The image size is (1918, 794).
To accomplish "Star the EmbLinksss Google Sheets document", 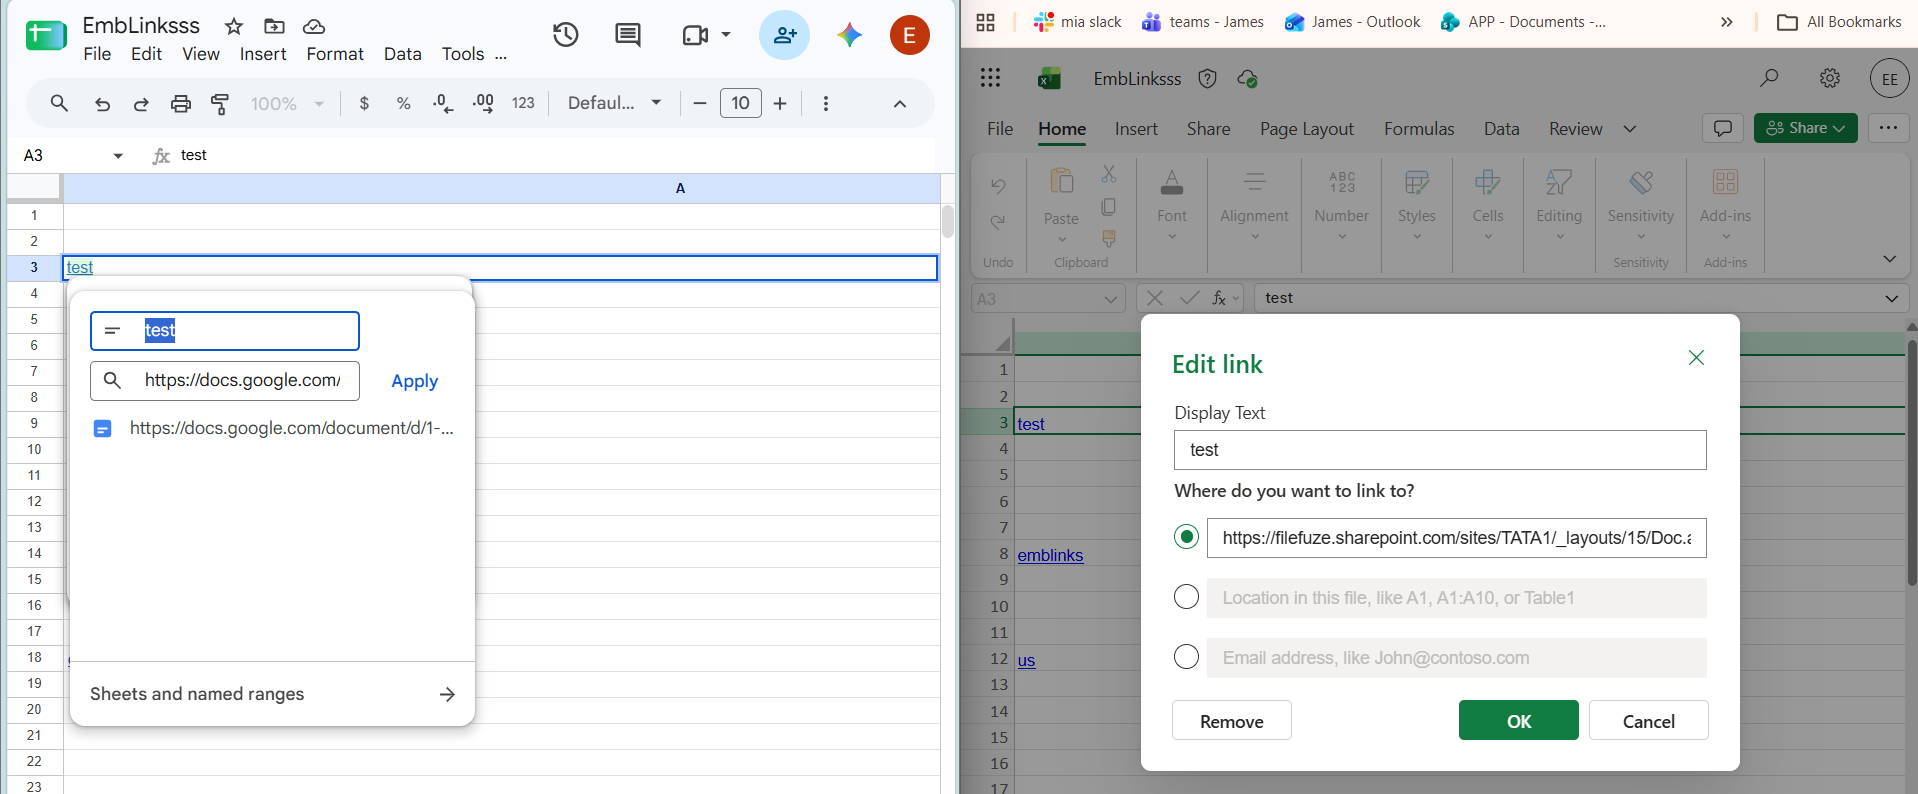I will coord(234,26).
